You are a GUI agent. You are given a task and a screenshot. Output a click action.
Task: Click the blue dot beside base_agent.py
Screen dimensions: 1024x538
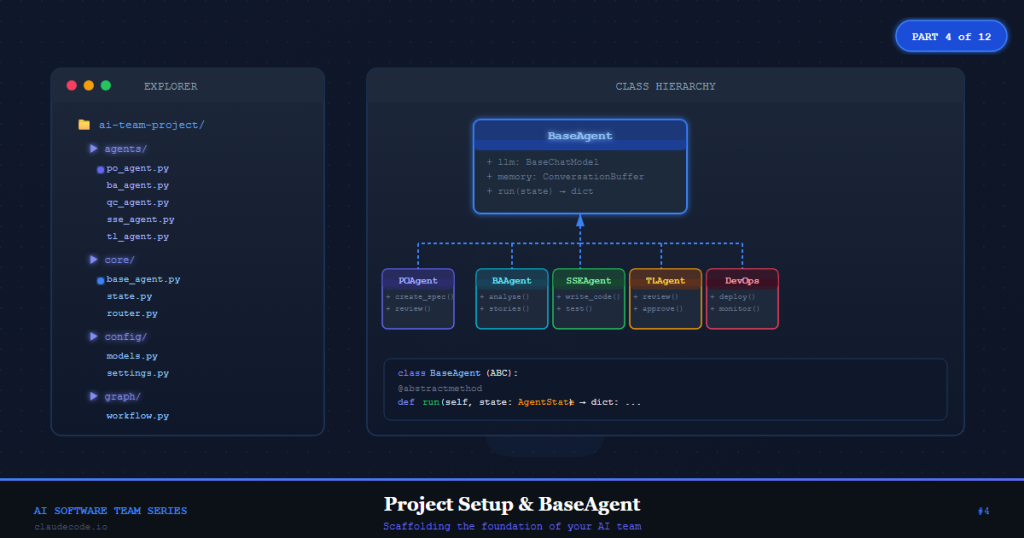pyautogui.click(x=101, y=281)
